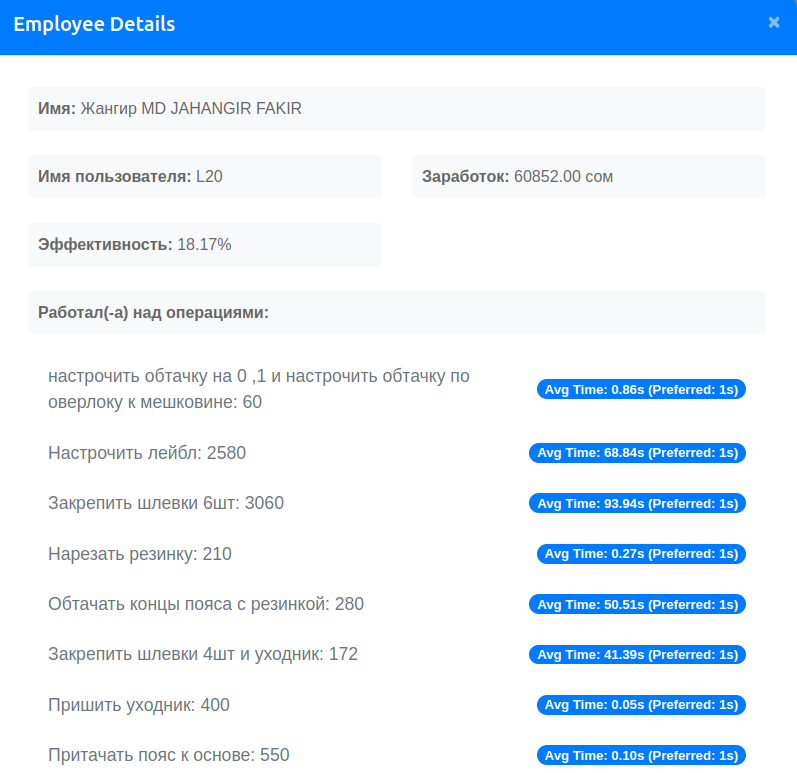Click the Работал(-а) над операциями heading

pos(154,312)
